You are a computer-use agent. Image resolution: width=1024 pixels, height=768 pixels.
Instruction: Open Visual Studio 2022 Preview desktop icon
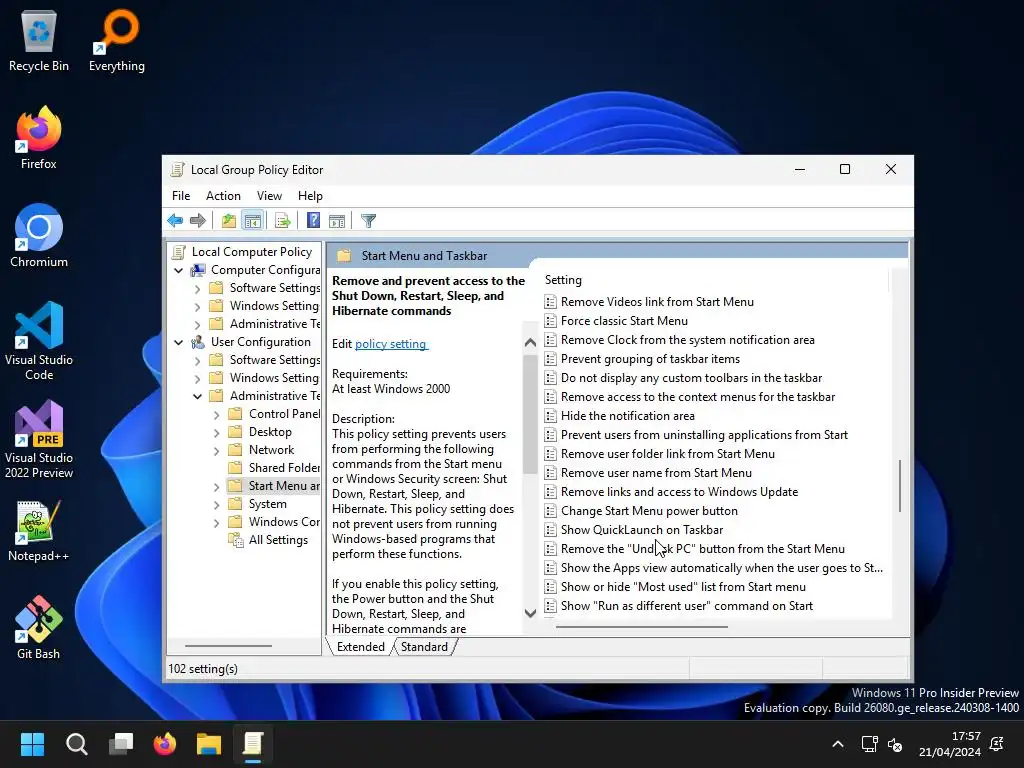point(39,439)
